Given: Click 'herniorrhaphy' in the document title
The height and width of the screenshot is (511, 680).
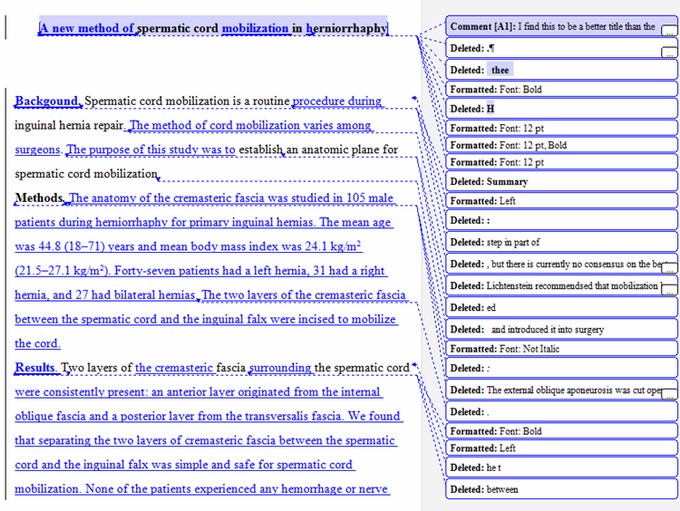Looking at the screenshot, I should tap(347, 28).
